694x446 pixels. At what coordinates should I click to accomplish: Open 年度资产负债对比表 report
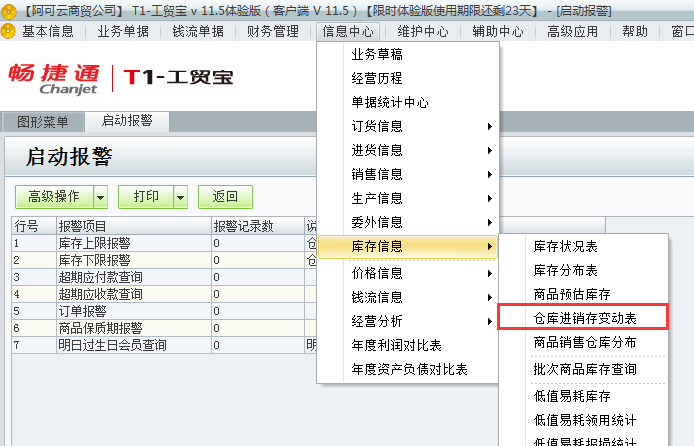[408, 369]
